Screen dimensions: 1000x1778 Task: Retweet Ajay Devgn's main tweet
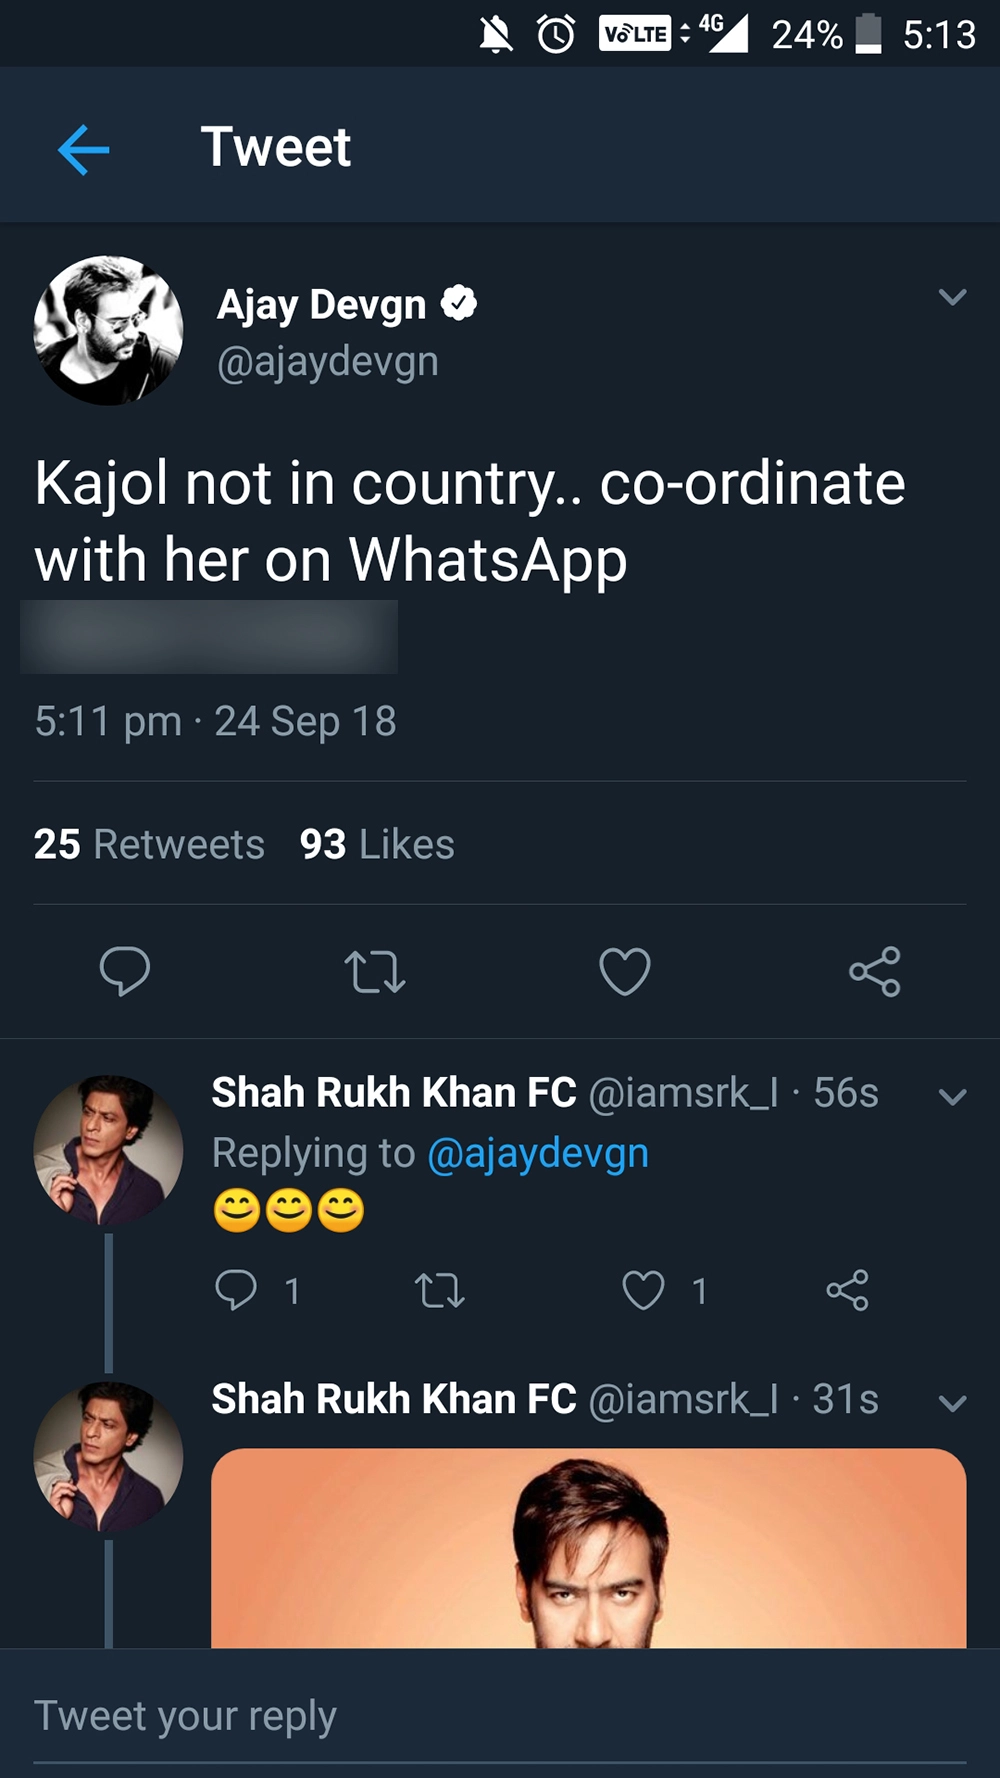pos(375,971)
